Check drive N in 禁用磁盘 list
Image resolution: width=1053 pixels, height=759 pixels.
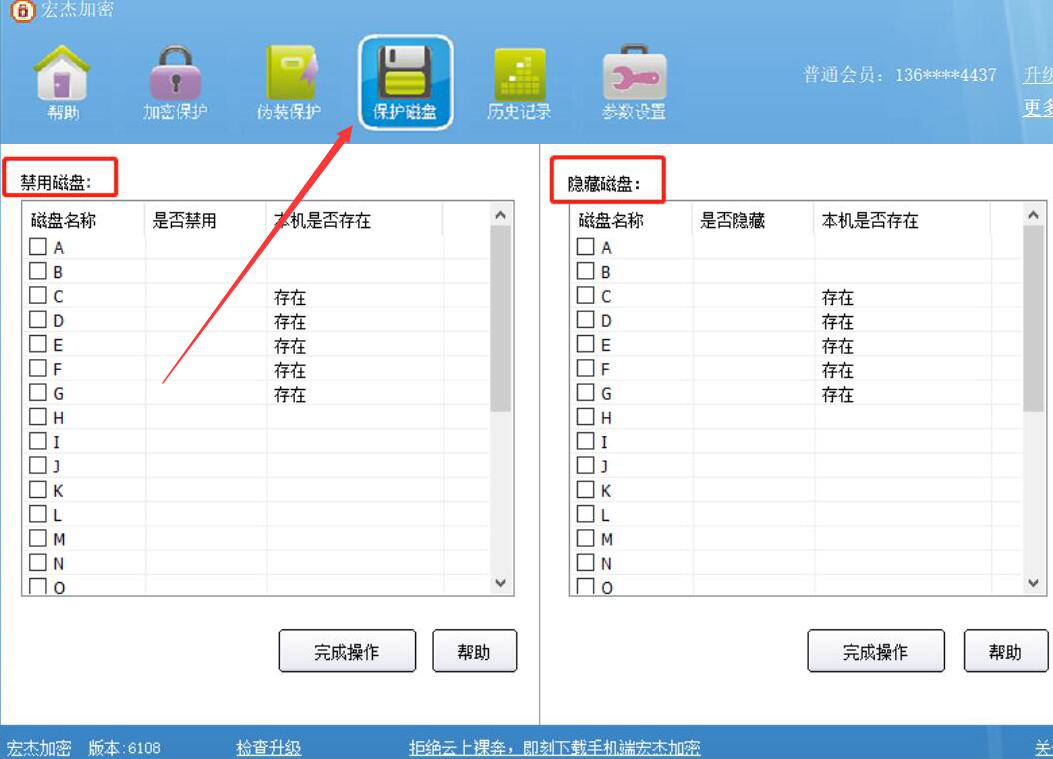click(38, 562)
